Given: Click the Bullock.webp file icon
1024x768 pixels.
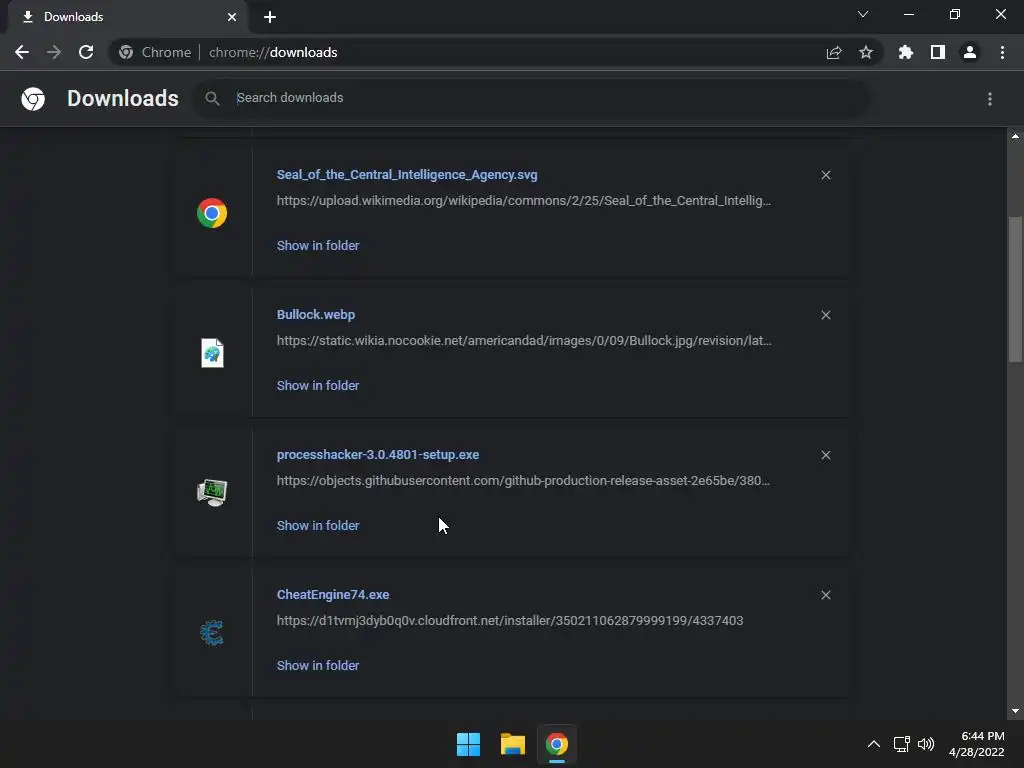Looking at the screenshot, I should point(212,353).
